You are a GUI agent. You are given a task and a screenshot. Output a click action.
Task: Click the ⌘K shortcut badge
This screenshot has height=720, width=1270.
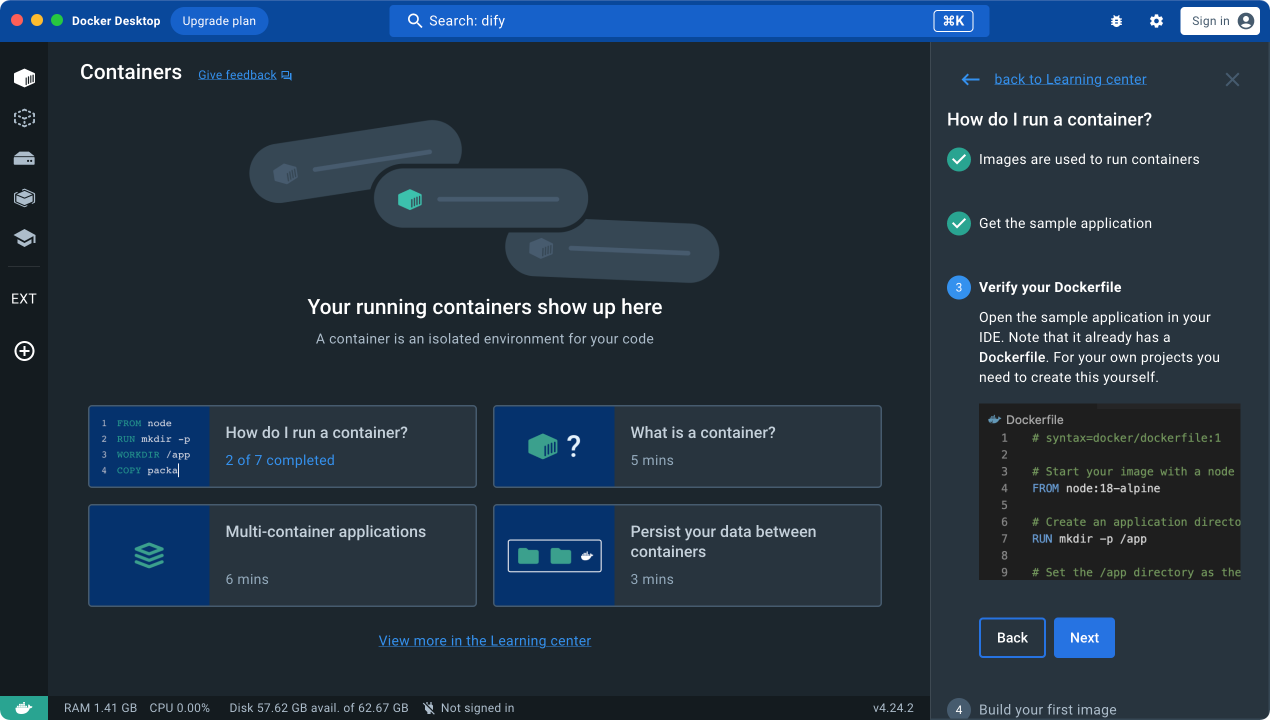[953, 20]
